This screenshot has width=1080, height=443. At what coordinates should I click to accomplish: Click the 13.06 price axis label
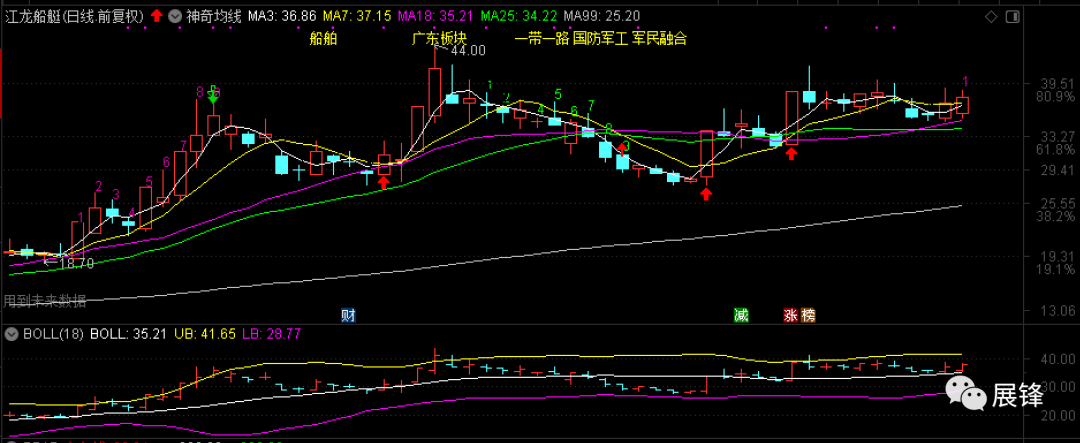click(x=1058, y=311)
